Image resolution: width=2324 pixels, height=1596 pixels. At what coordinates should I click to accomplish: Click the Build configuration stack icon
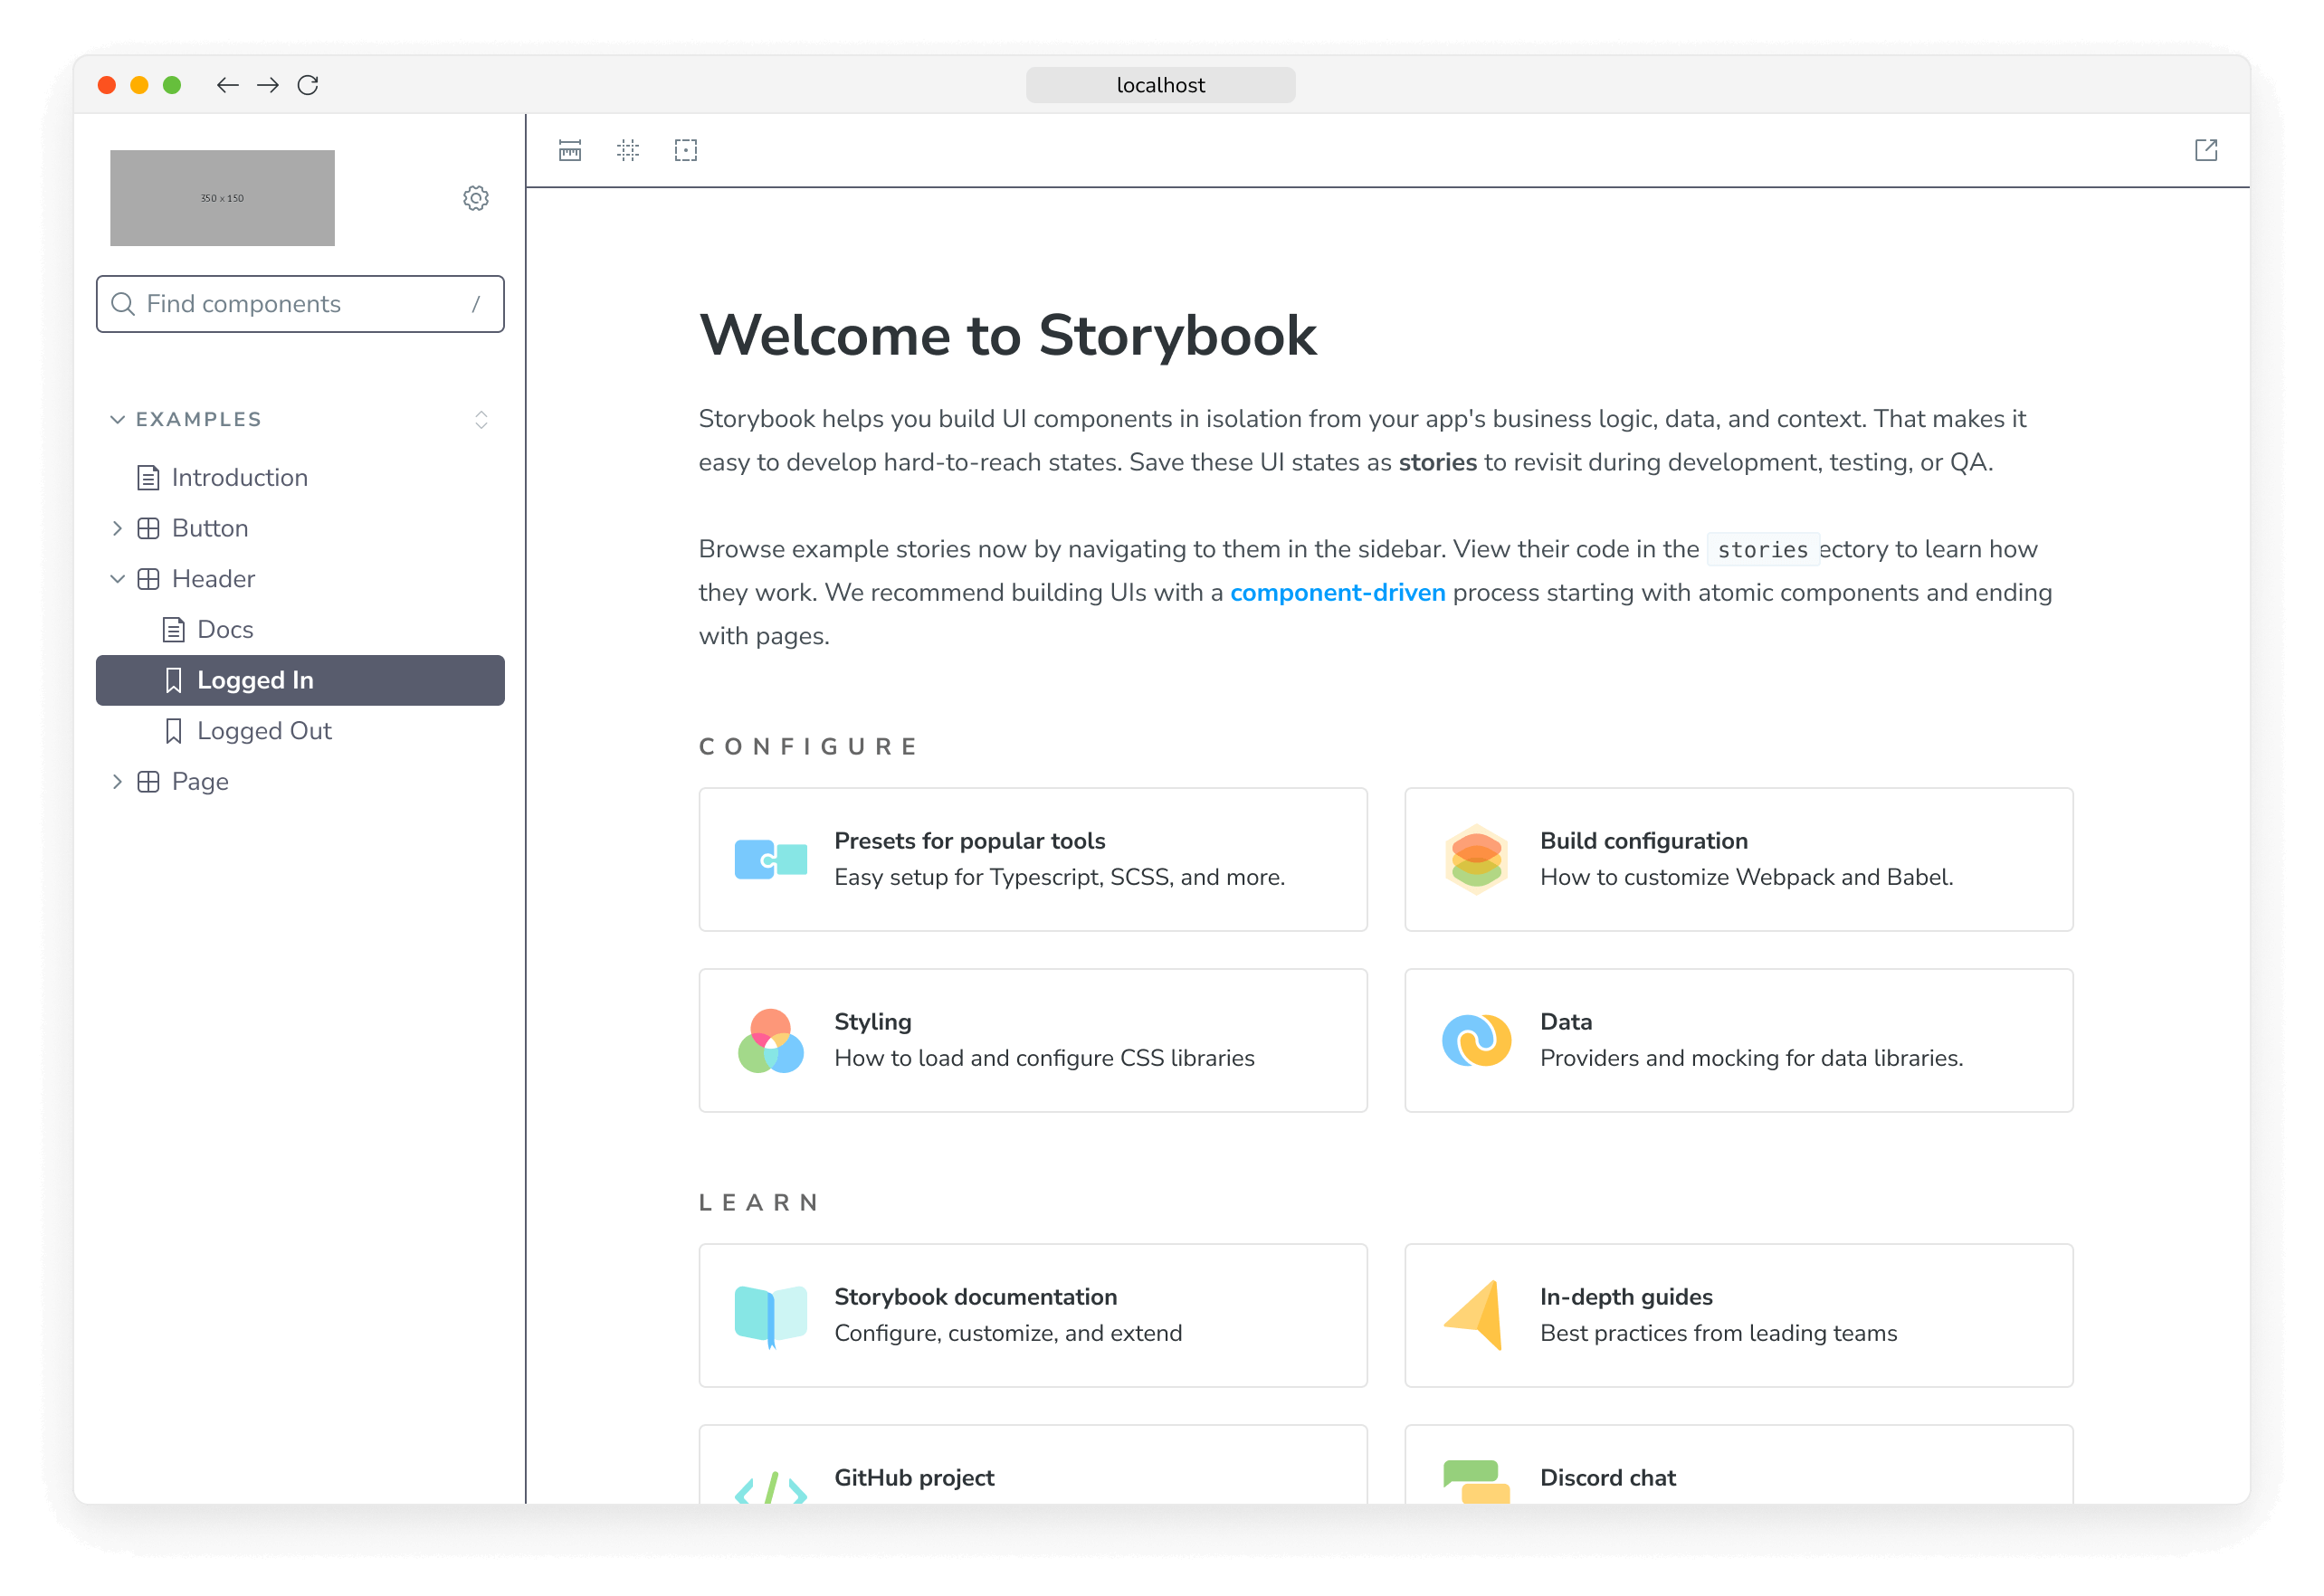click(1476, 859)
